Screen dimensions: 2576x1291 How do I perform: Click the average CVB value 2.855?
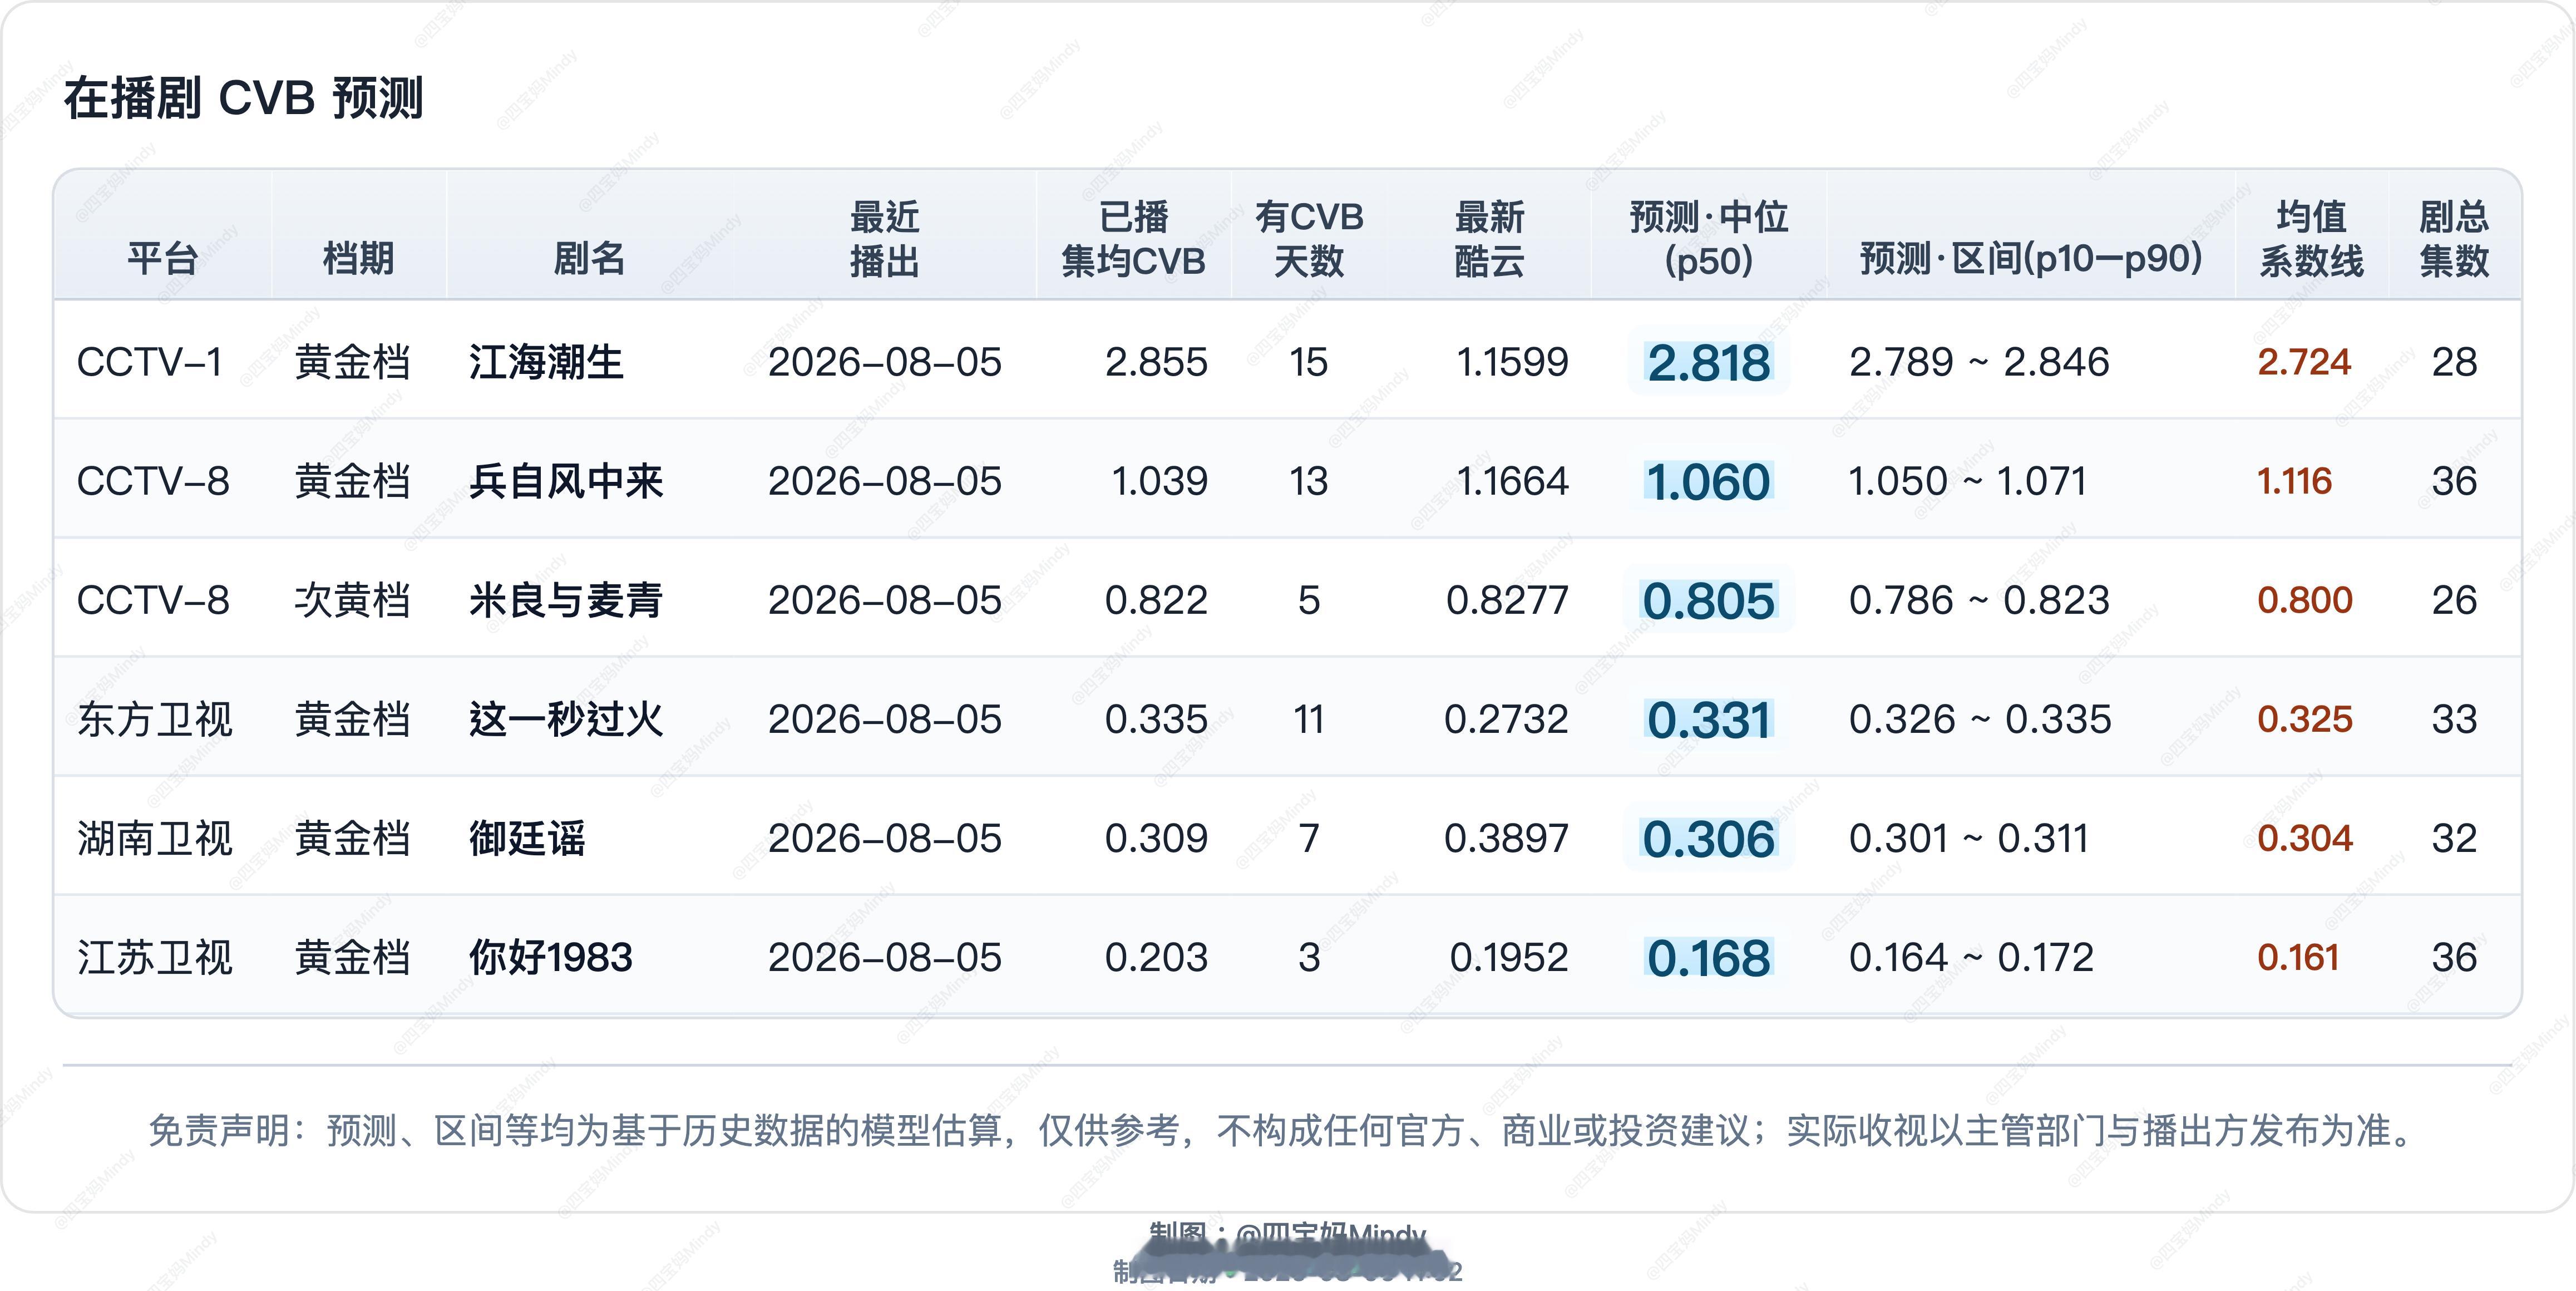click(x=1156, y=362)
